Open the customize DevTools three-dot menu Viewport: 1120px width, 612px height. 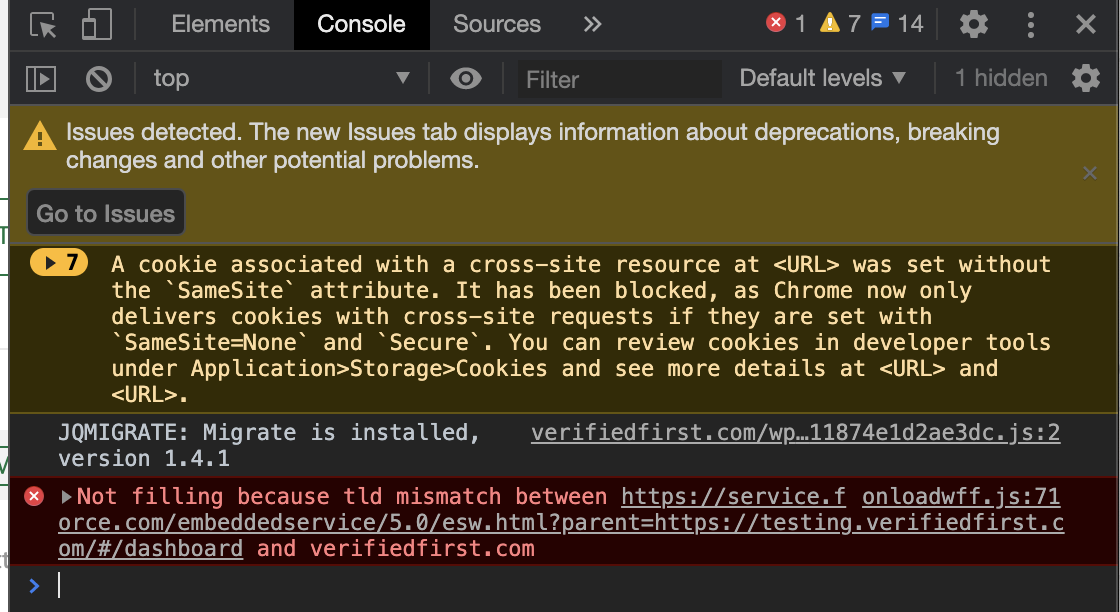pyautogui.click(x=1031, y=24)
